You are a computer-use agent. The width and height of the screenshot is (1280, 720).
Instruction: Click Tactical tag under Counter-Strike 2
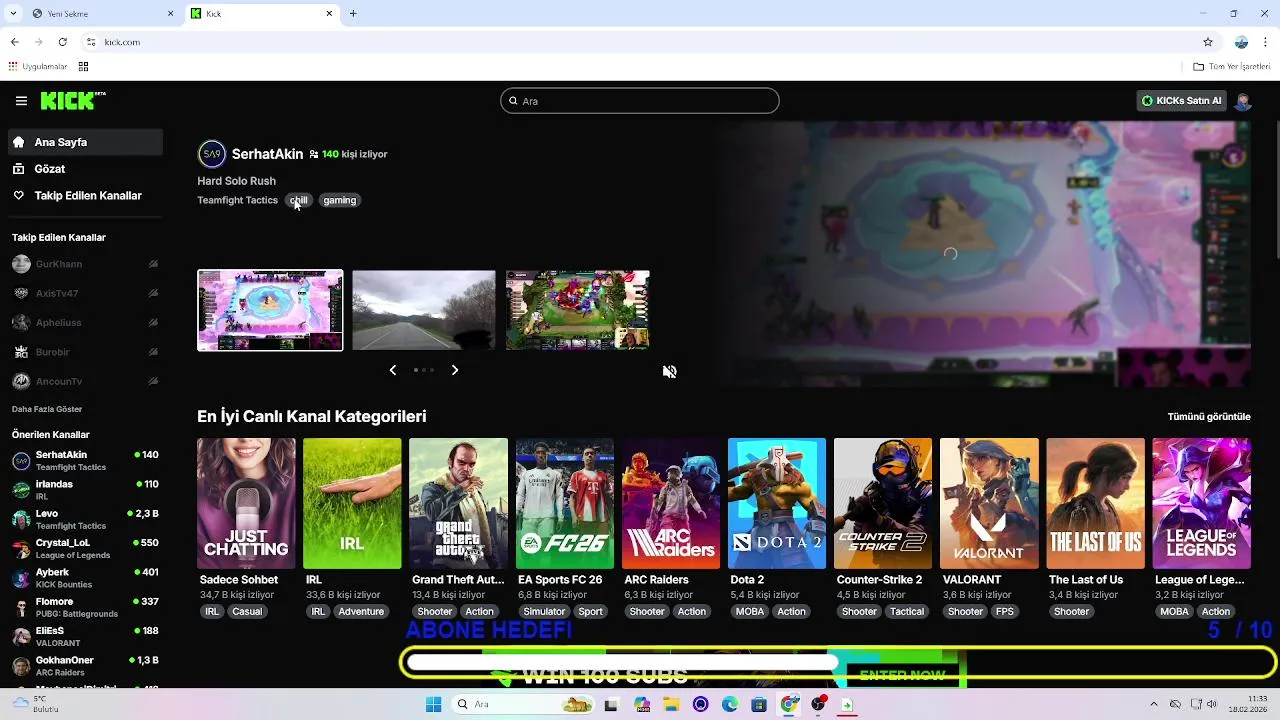pyautogui.click(x=907, y=612)
